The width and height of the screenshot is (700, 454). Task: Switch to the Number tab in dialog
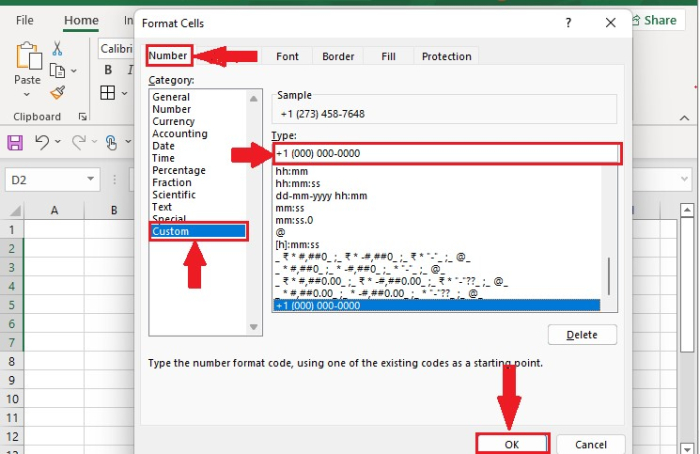pos(168,56)
